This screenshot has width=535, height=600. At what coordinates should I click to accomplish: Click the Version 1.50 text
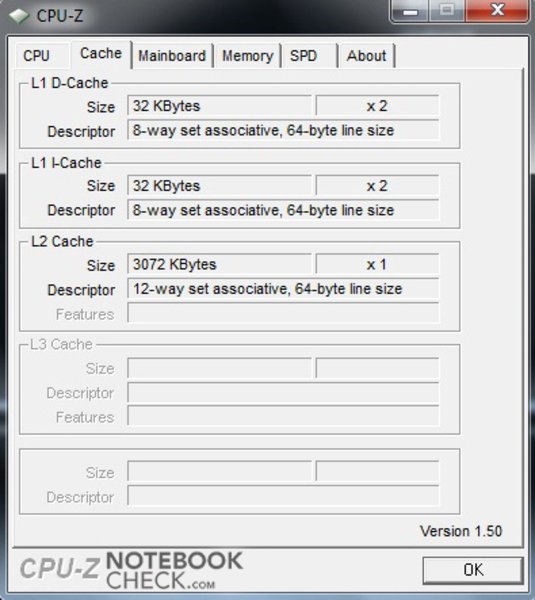(x=461, y=531)
